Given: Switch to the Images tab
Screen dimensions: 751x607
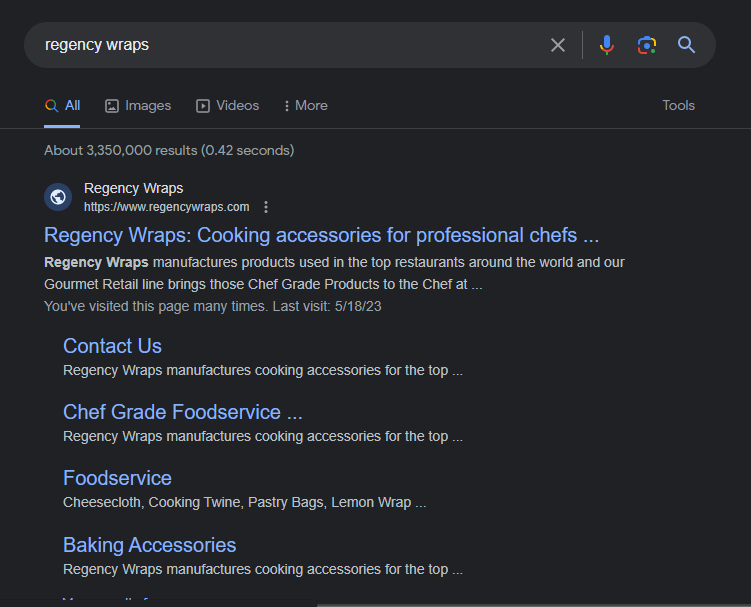Looking at the screenshot, I should tap(138, 105).
